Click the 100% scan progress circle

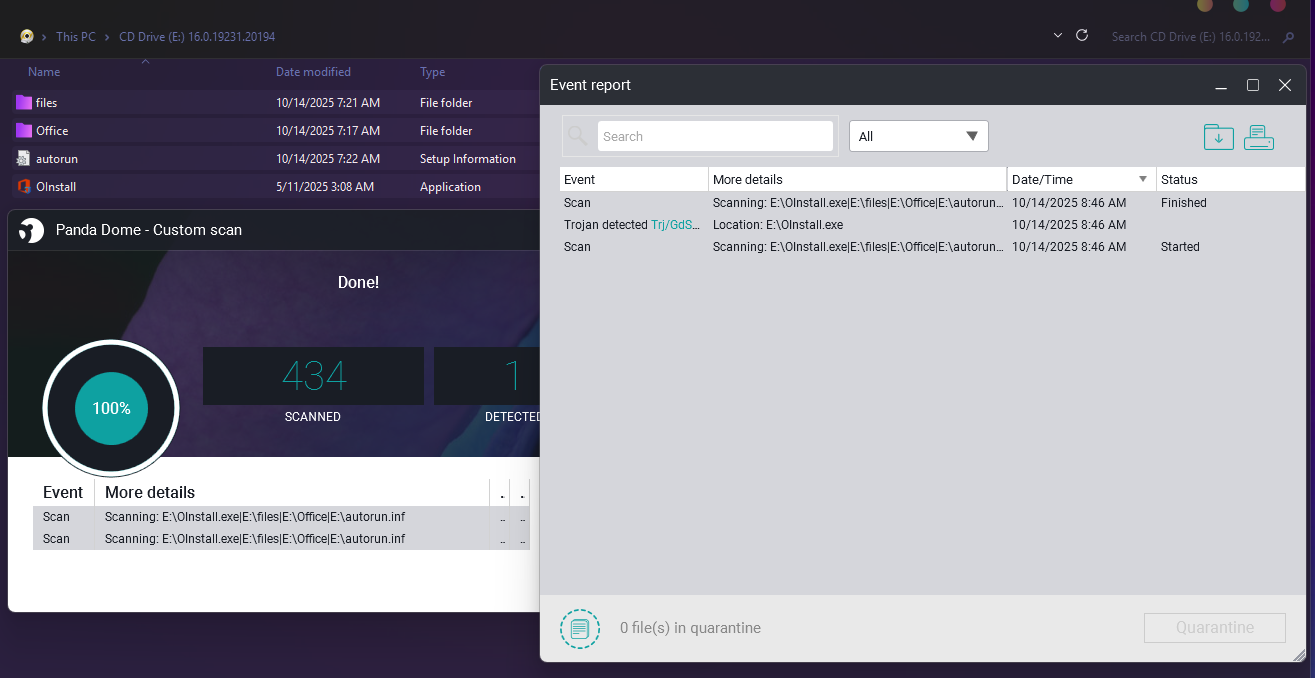click(x=111, y=408)
